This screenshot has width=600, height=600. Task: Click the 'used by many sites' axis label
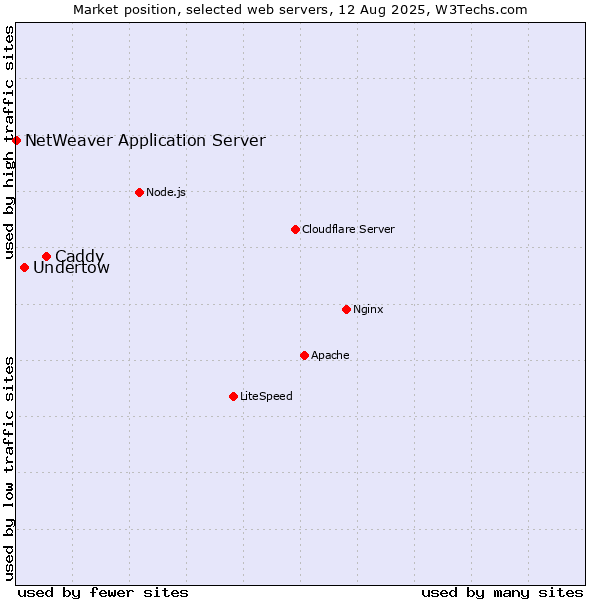pos(502,593)
